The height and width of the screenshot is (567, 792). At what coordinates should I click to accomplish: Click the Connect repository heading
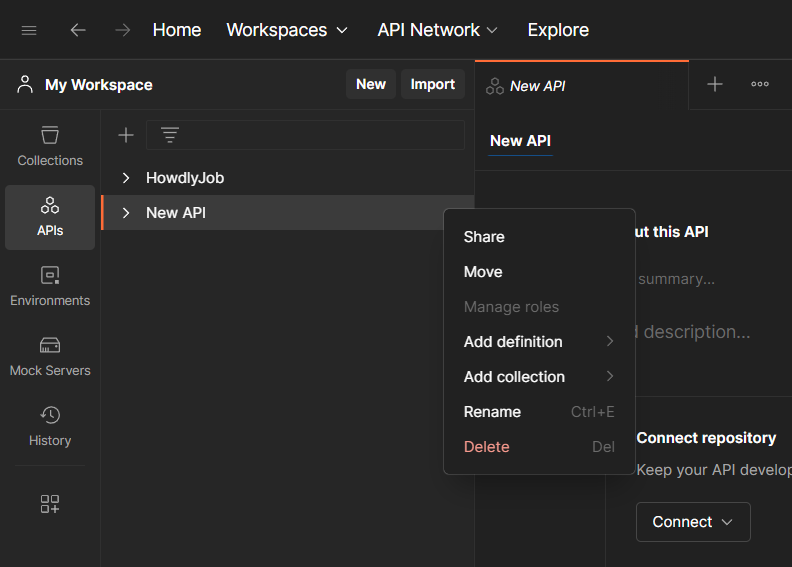click(706, 438)
